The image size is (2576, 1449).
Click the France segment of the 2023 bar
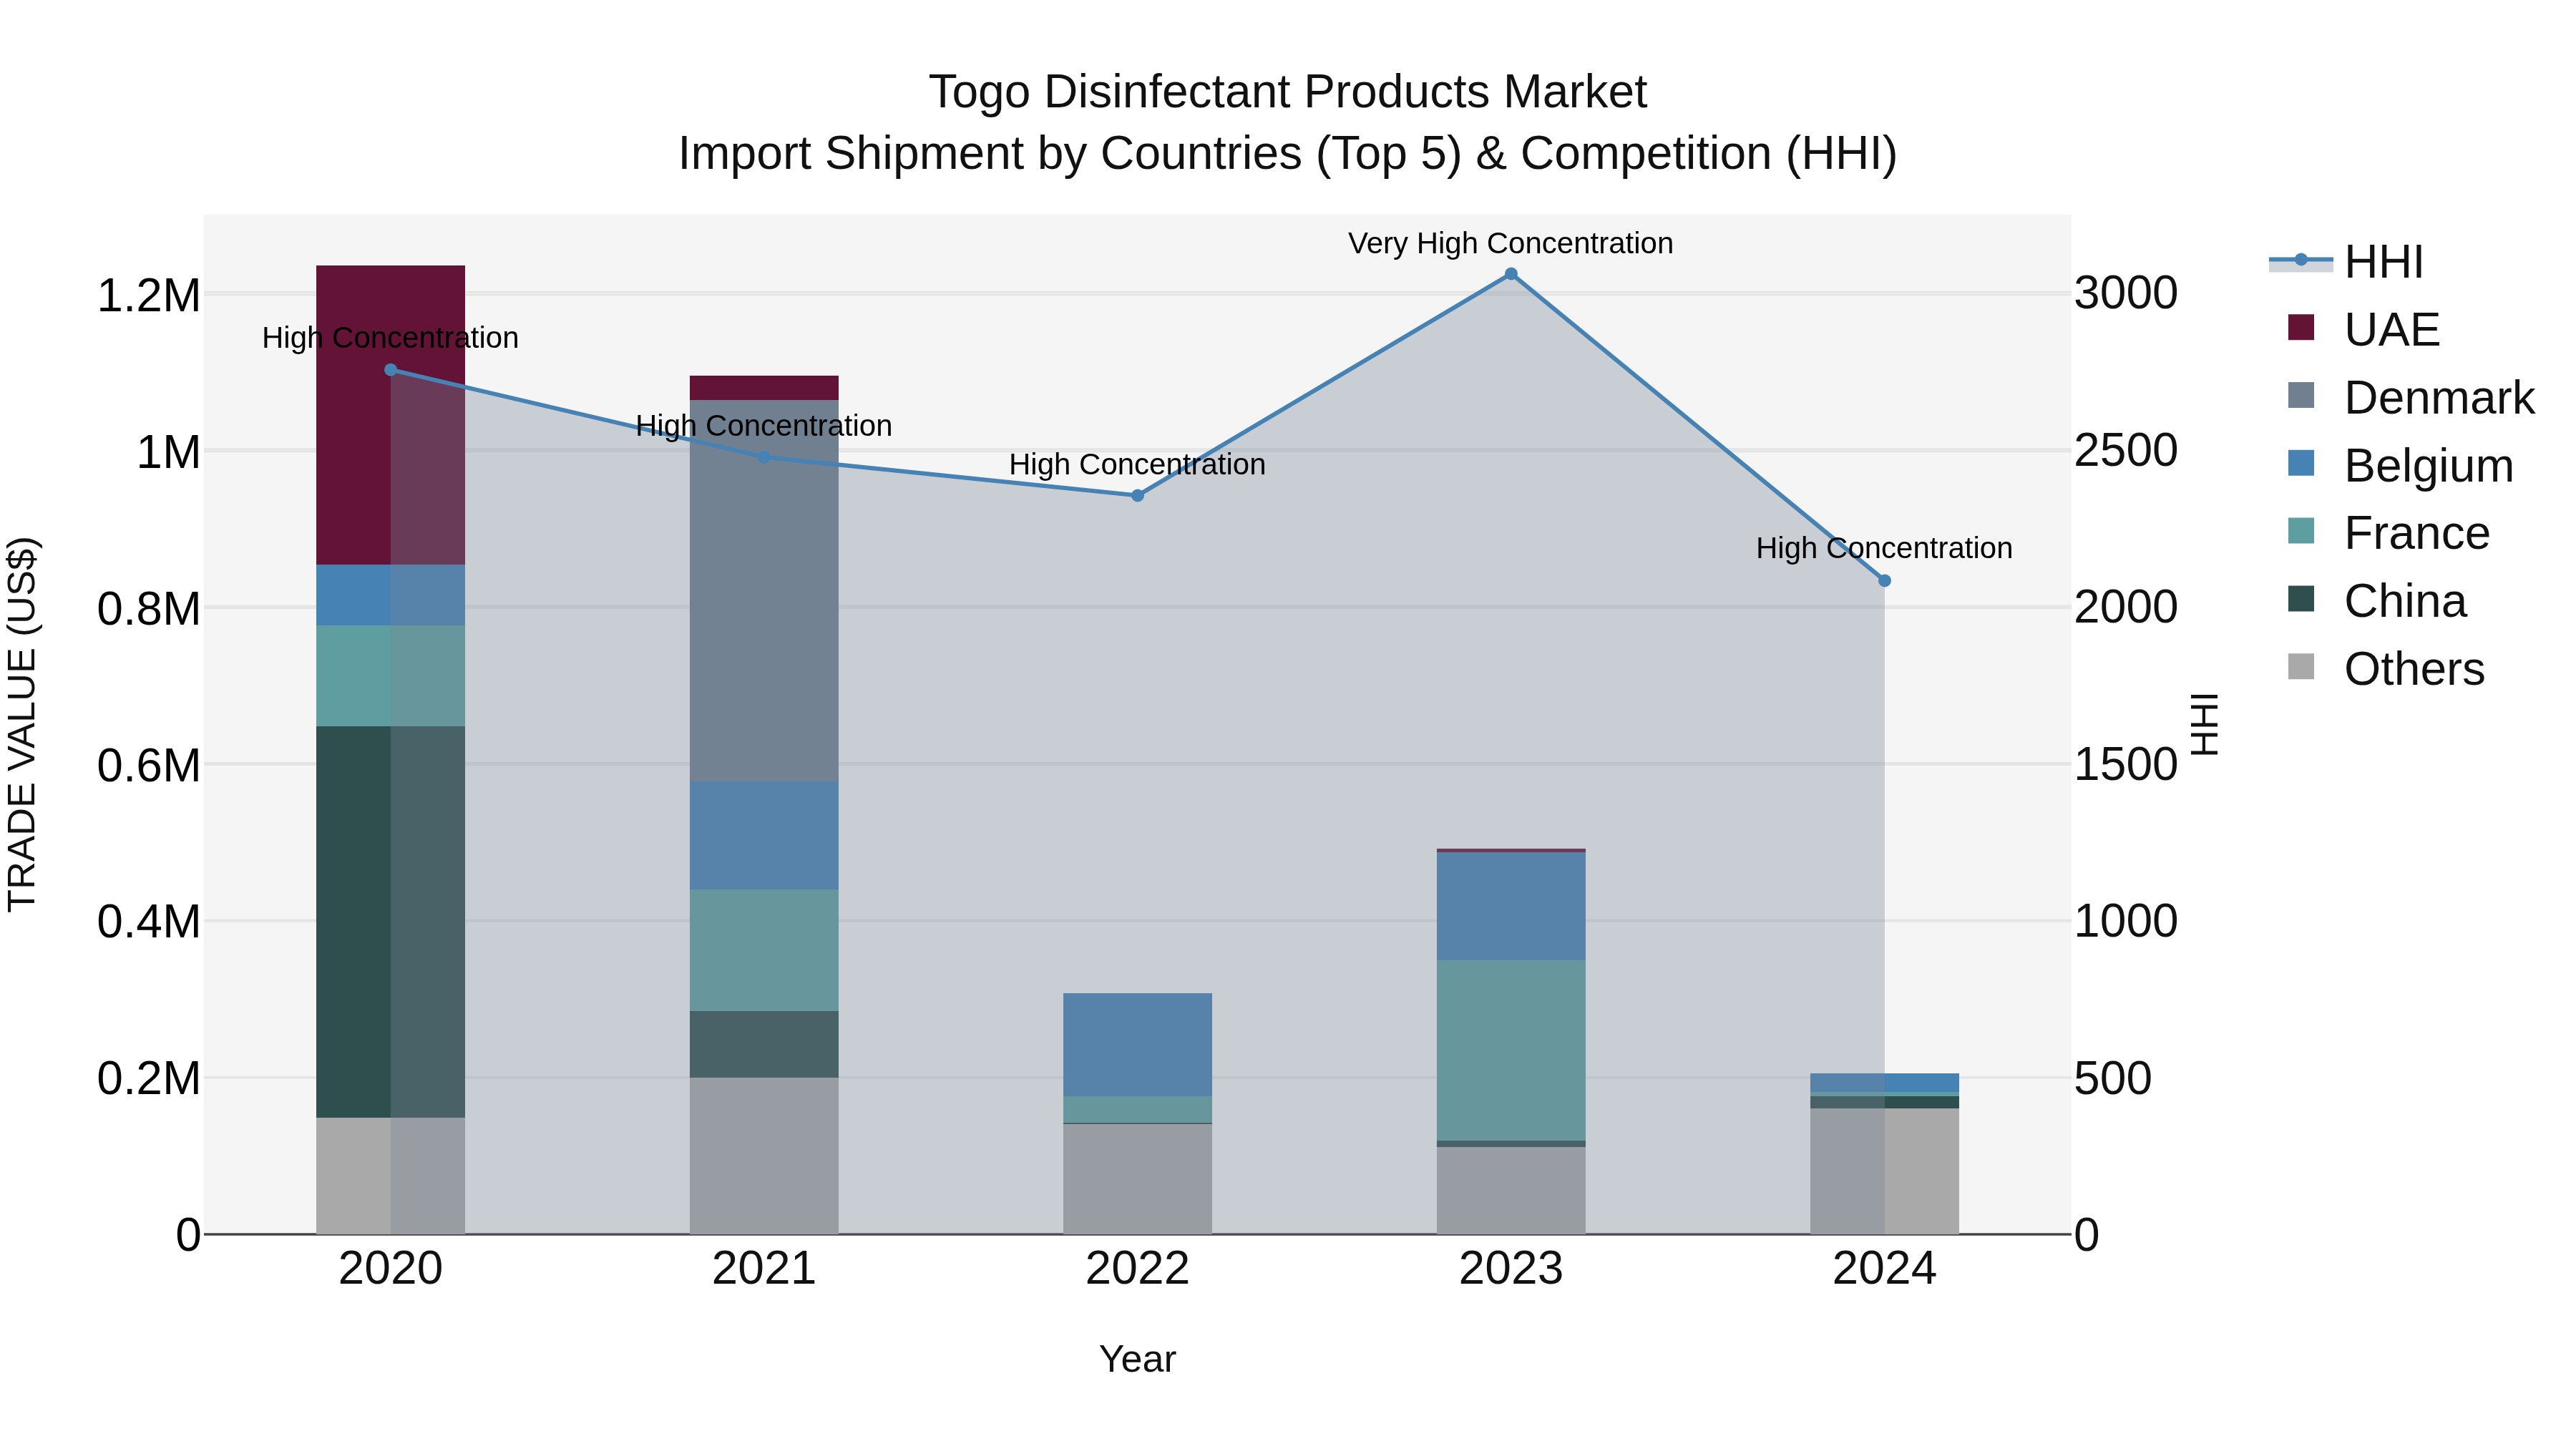[1511, 1051]
